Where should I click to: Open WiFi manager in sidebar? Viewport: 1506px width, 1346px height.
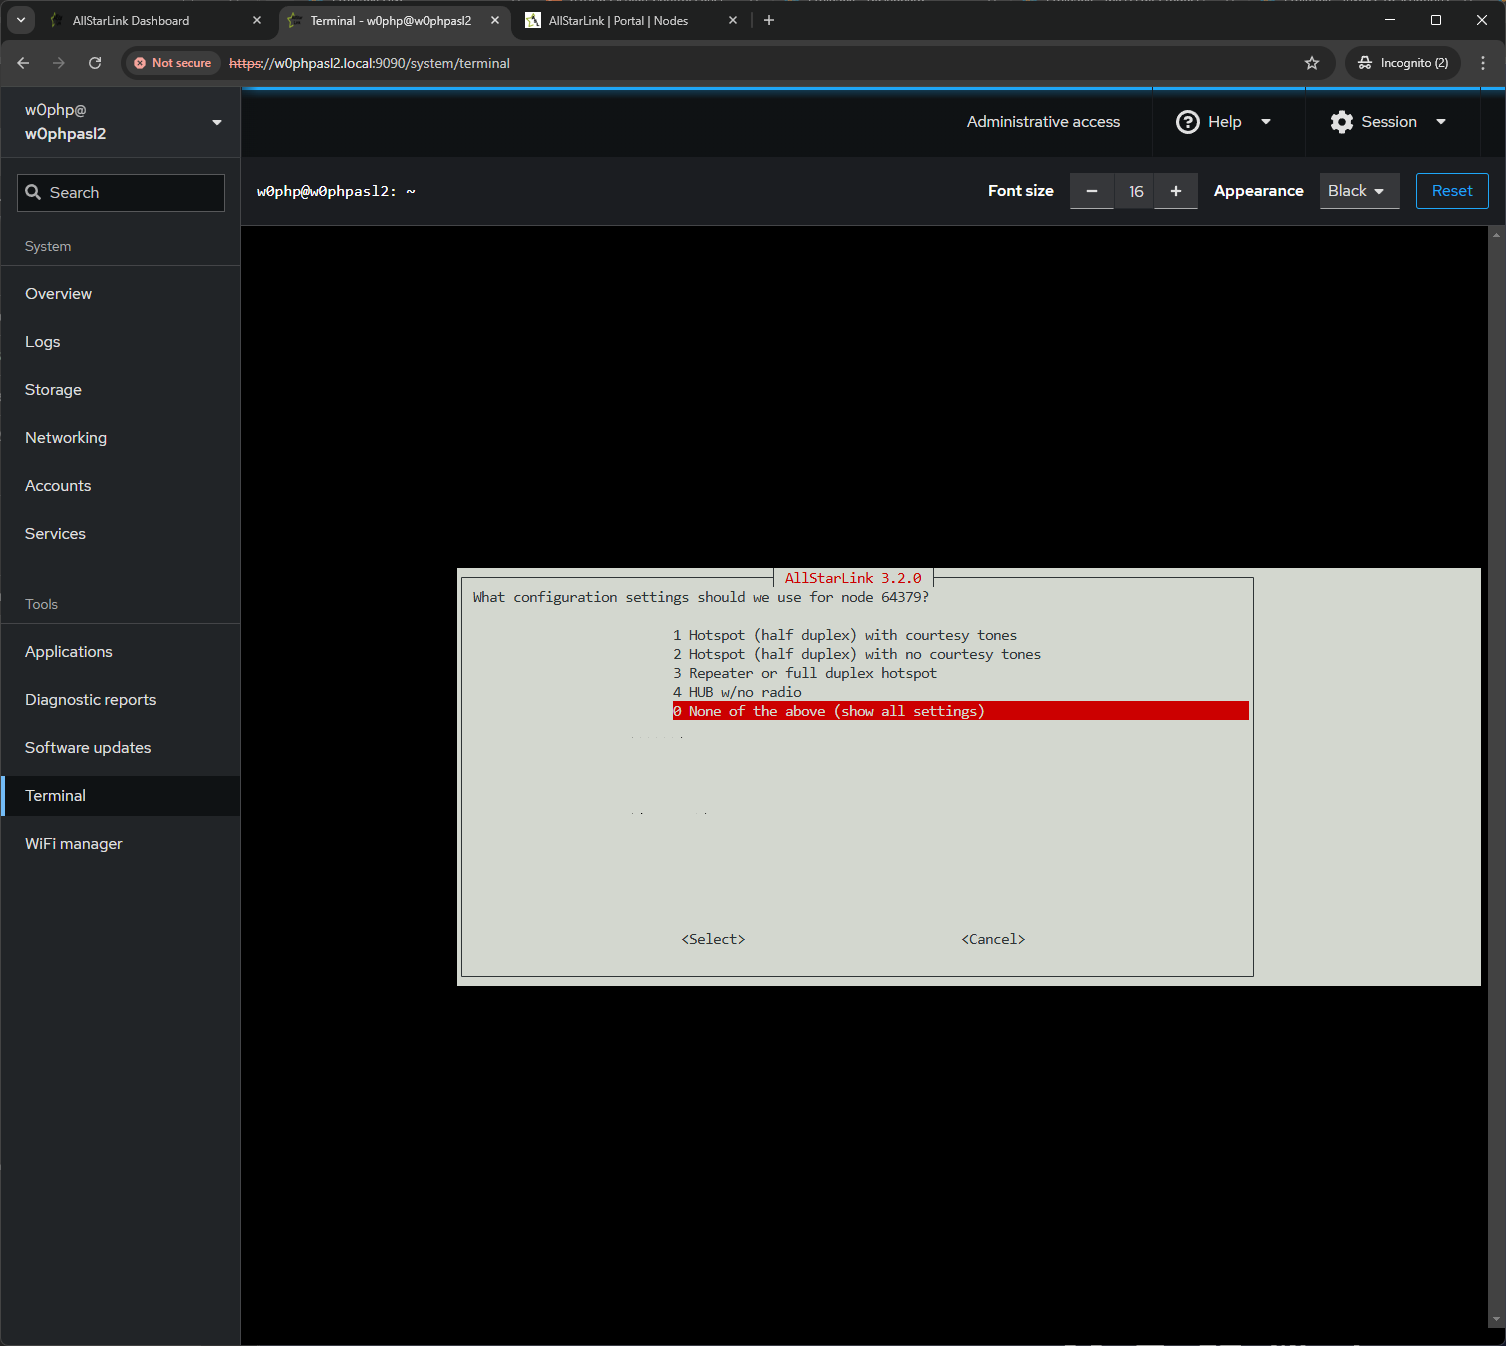pyautogui.click(x=74, y=844)
